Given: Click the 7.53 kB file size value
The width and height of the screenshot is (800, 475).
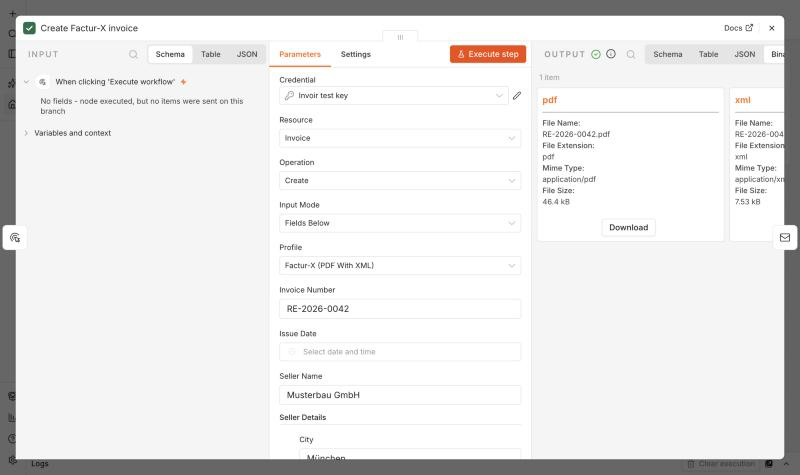Looking at the screenshot, I should pyautogui.click(x=747, y=202).
